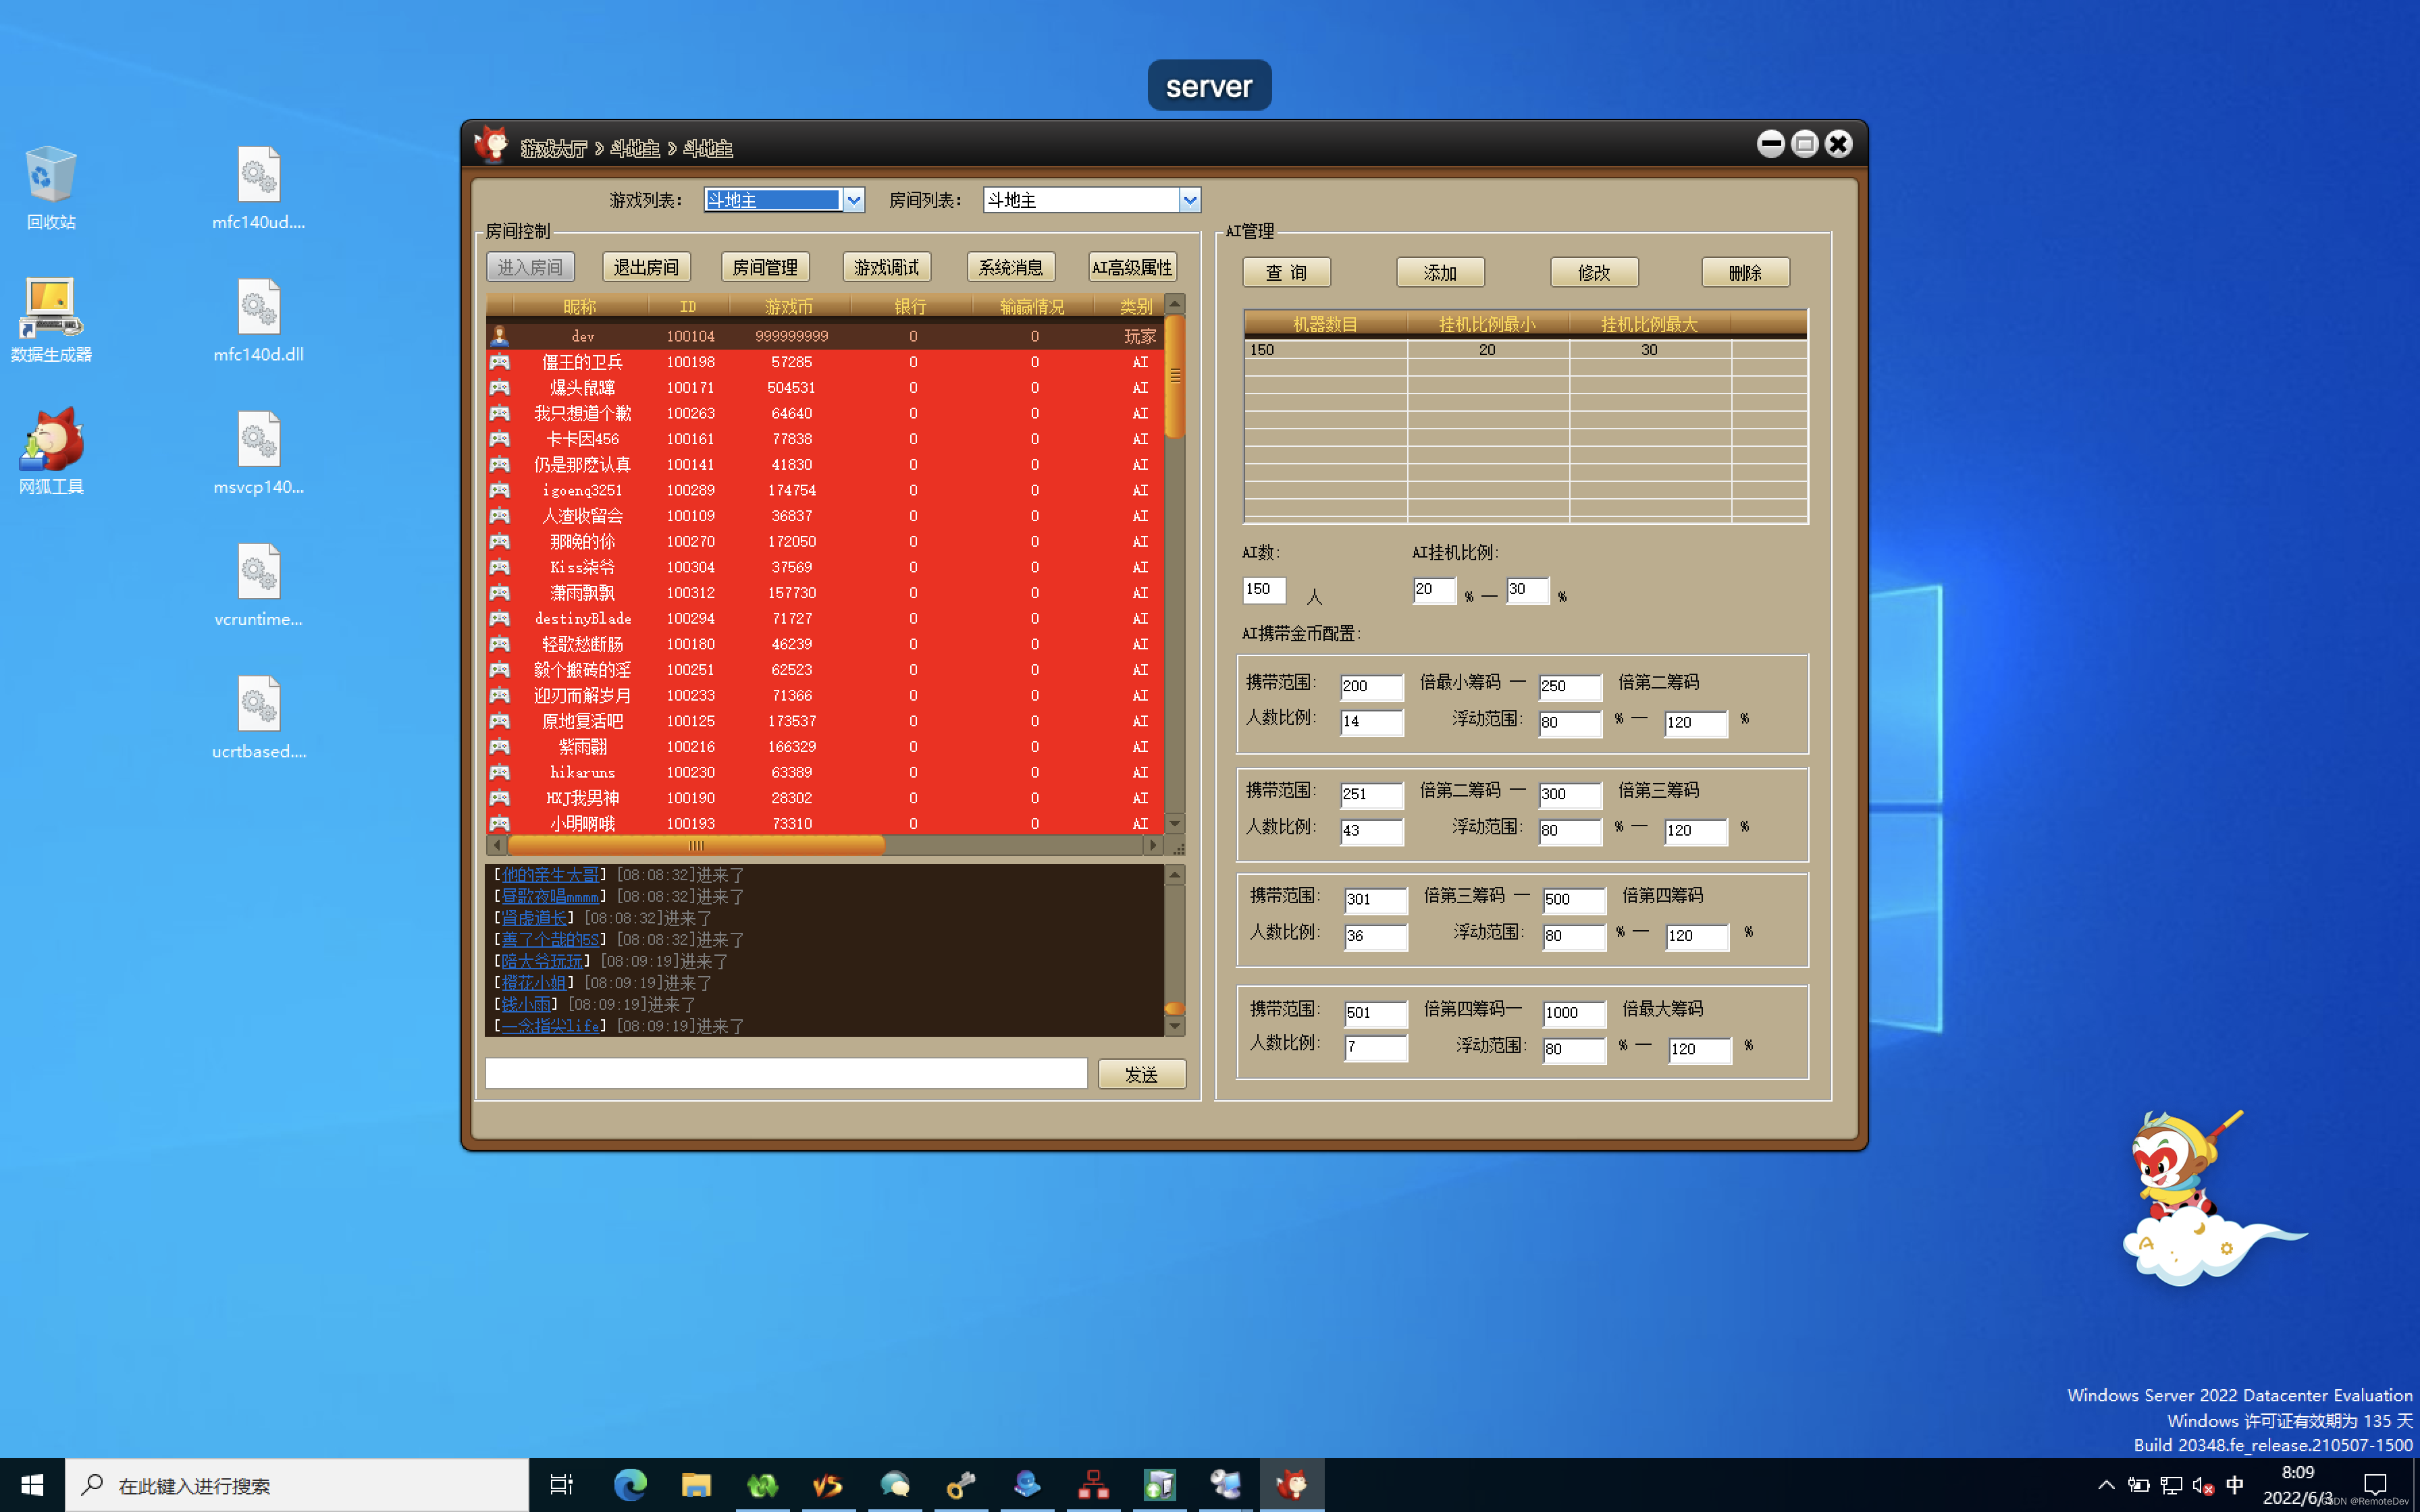Open Microsoft Edge from the taskbar

coord(630,1485)
